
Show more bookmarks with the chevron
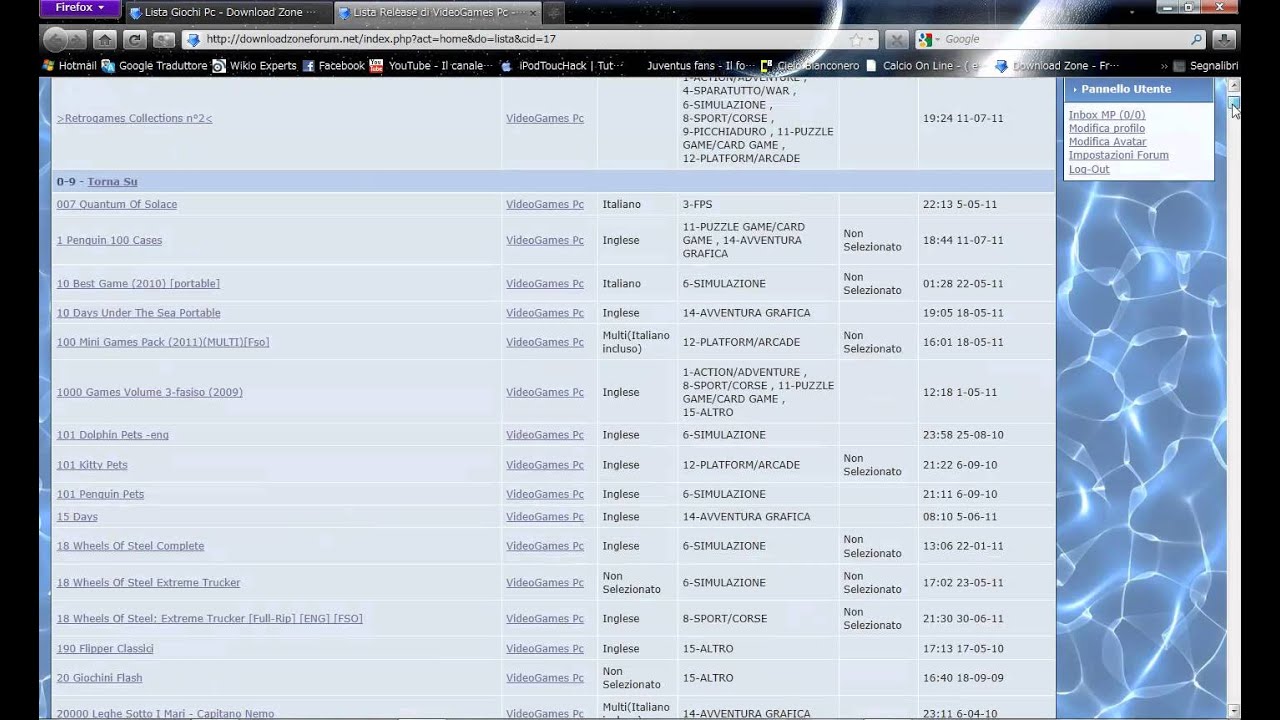(x=1164, y=66)
